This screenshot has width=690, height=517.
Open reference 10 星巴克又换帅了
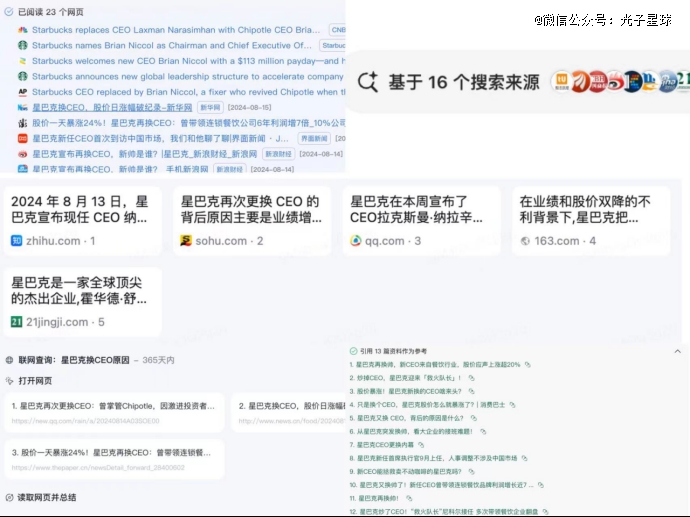[441, 485]
